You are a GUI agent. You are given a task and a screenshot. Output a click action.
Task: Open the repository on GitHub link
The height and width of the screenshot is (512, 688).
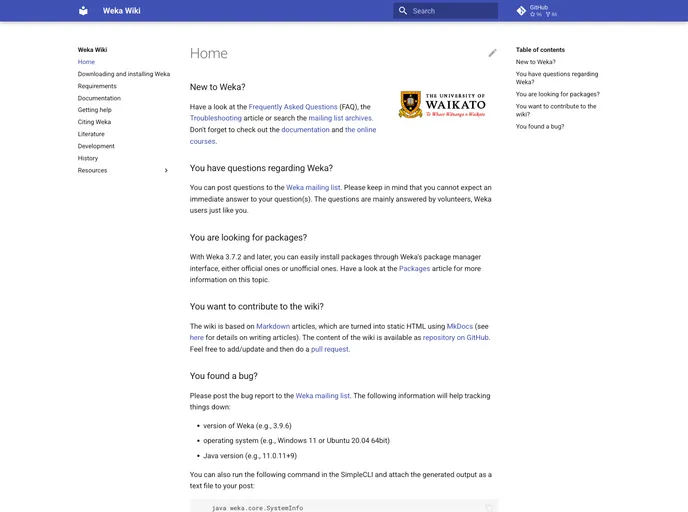click(x=455, y=337)
